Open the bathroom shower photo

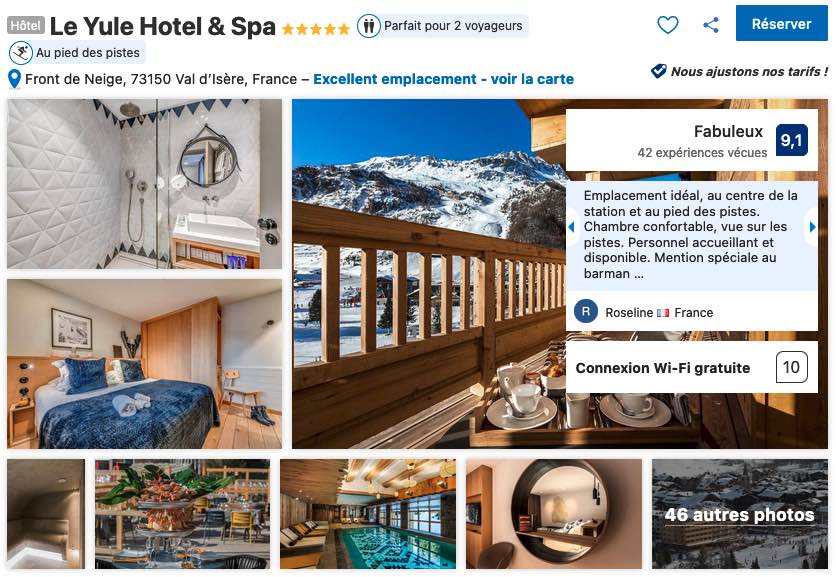pyautogui.click(x=144, y=183)
